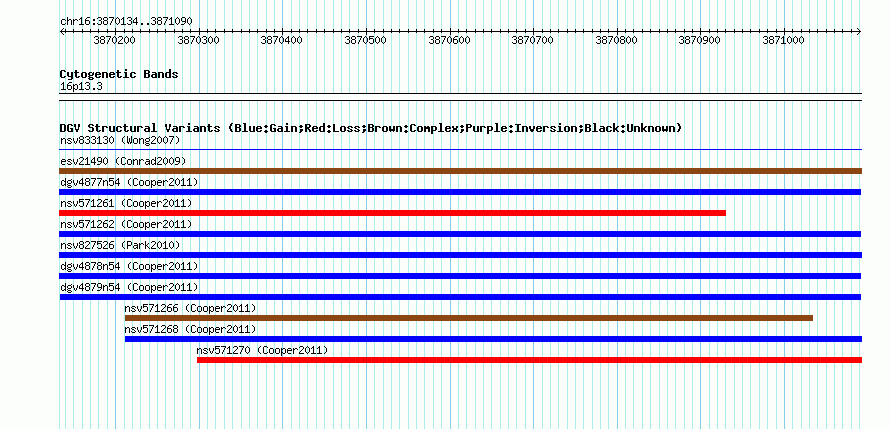Click the 16p13.3 band label
Screen dimensions: 890x429
[81, 87]
